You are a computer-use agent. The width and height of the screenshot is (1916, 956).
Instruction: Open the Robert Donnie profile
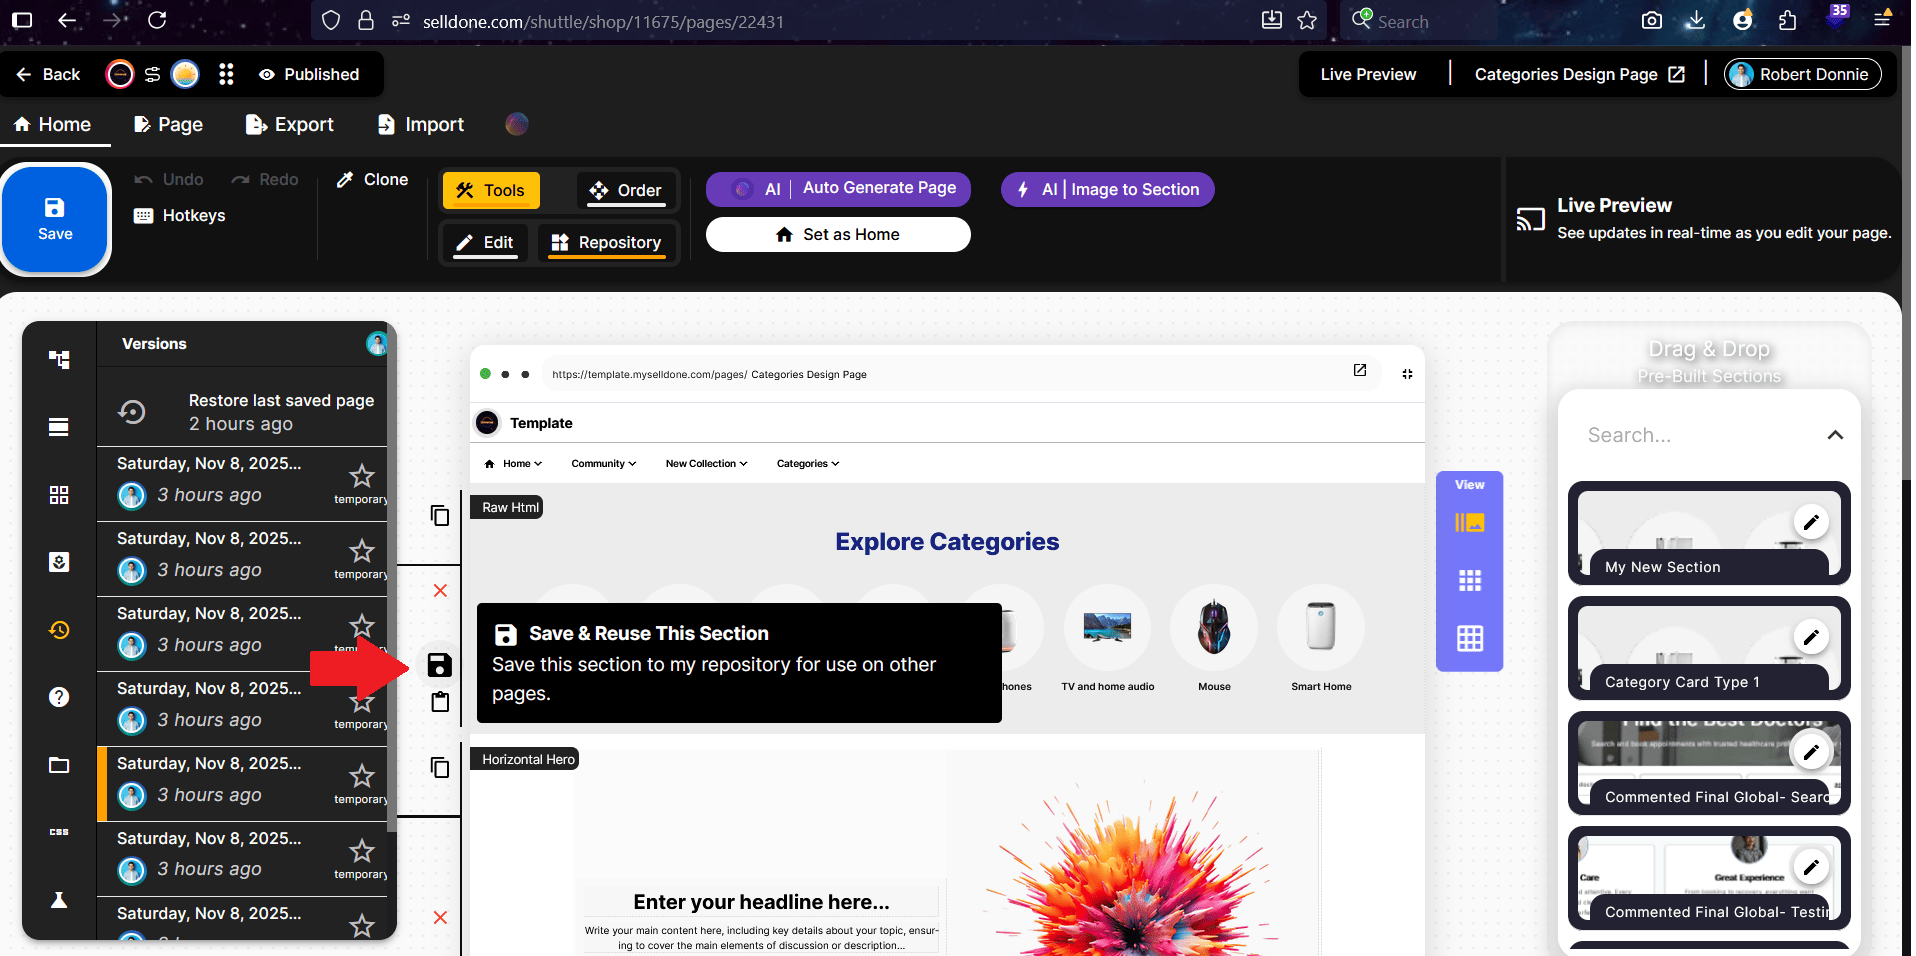coord(1802,74)
